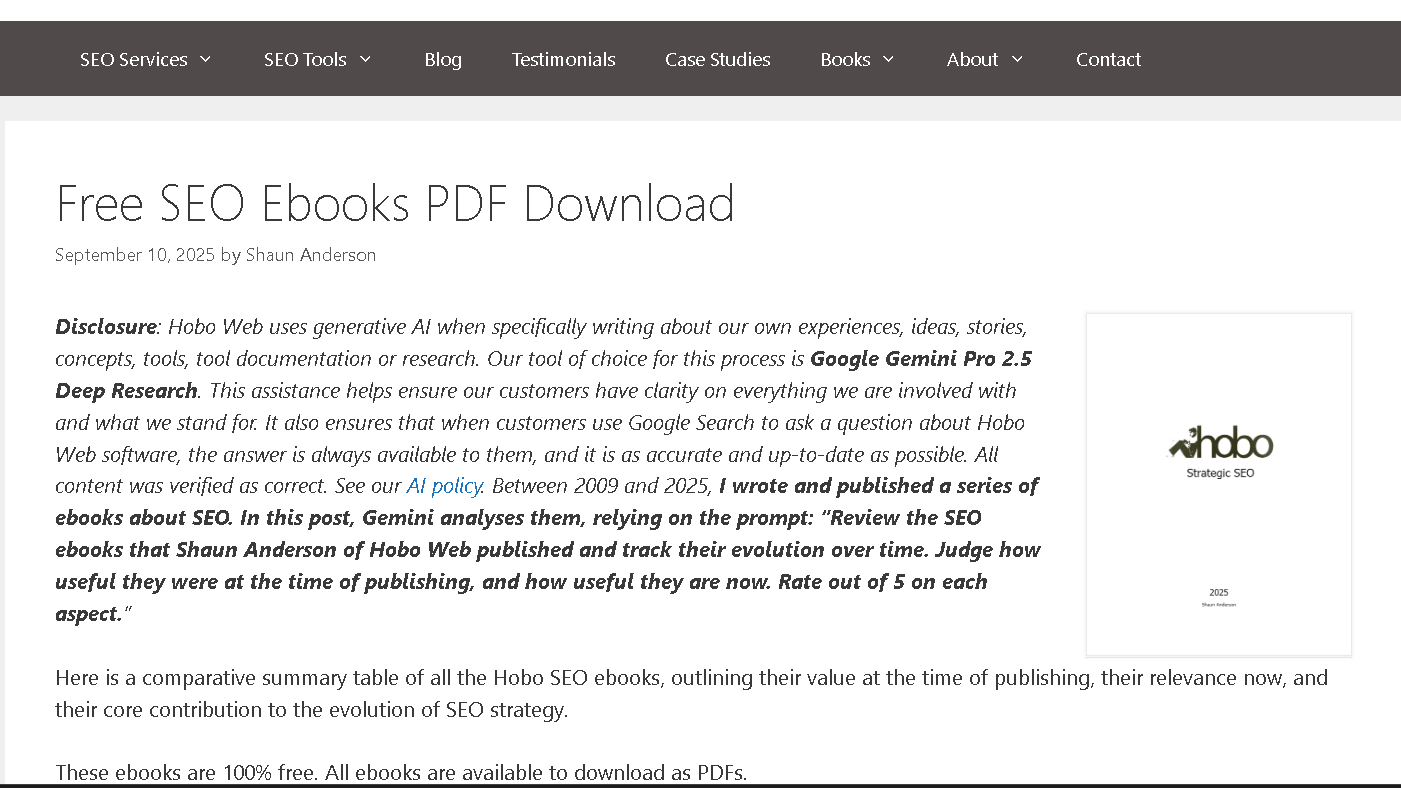Select Testimonials in the navigation bar
This screenshot has height=788, width=1401.
(563, 59)
